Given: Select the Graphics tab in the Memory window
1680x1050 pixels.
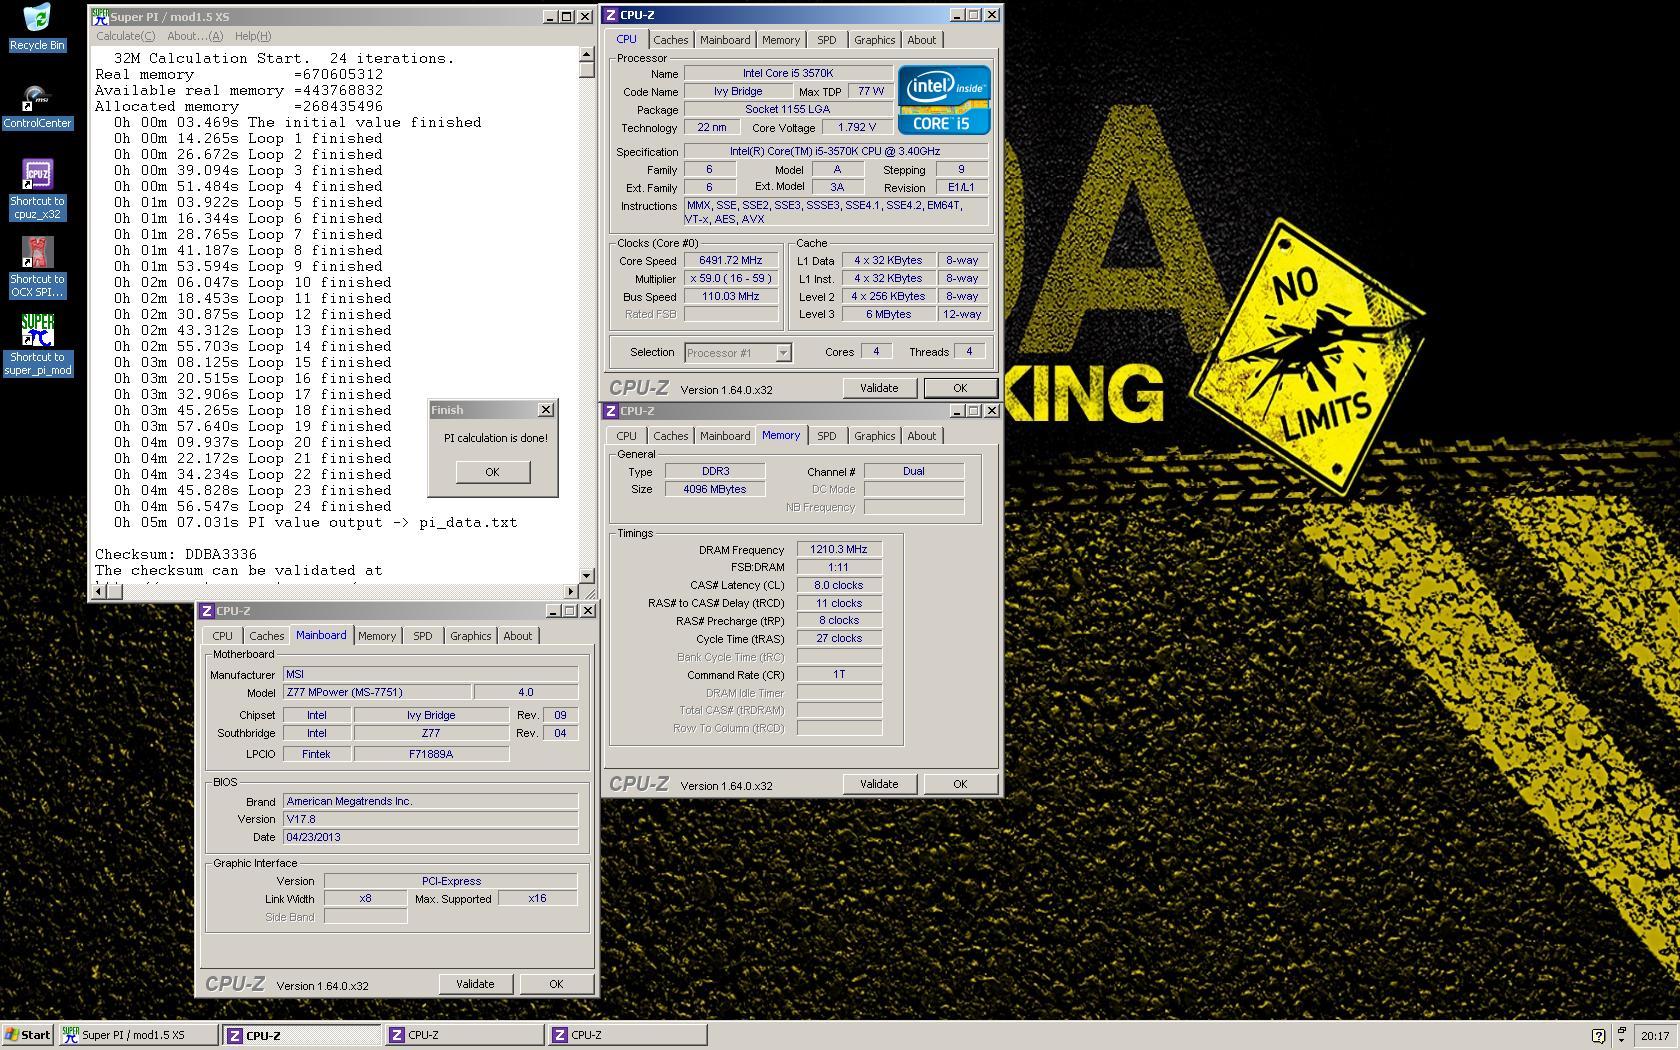Looking at the screenshot, I should point(874,436).
